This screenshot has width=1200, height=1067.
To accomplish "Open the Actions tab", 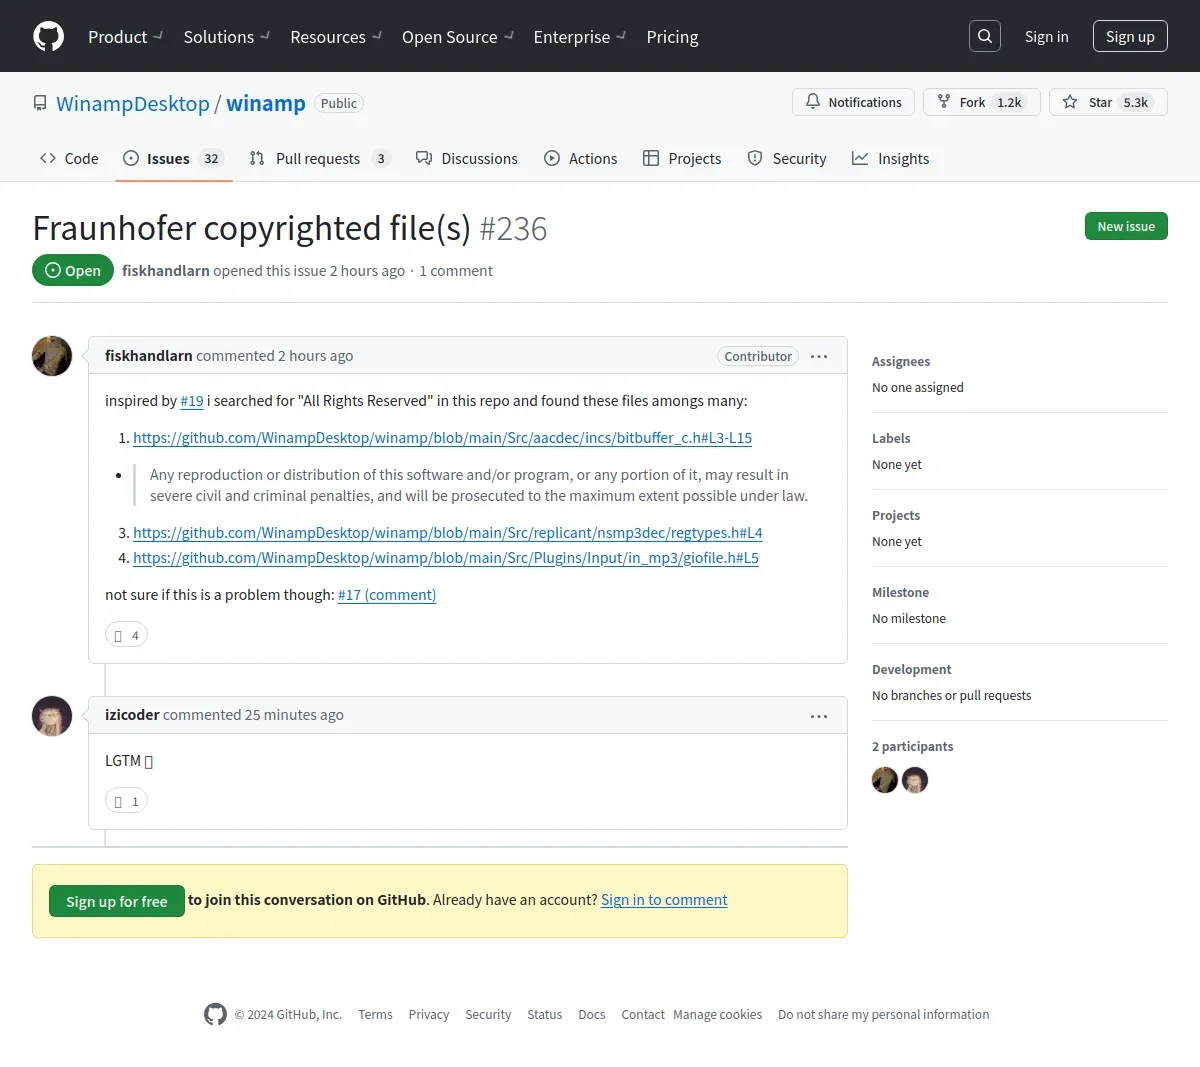I will 581,158.
